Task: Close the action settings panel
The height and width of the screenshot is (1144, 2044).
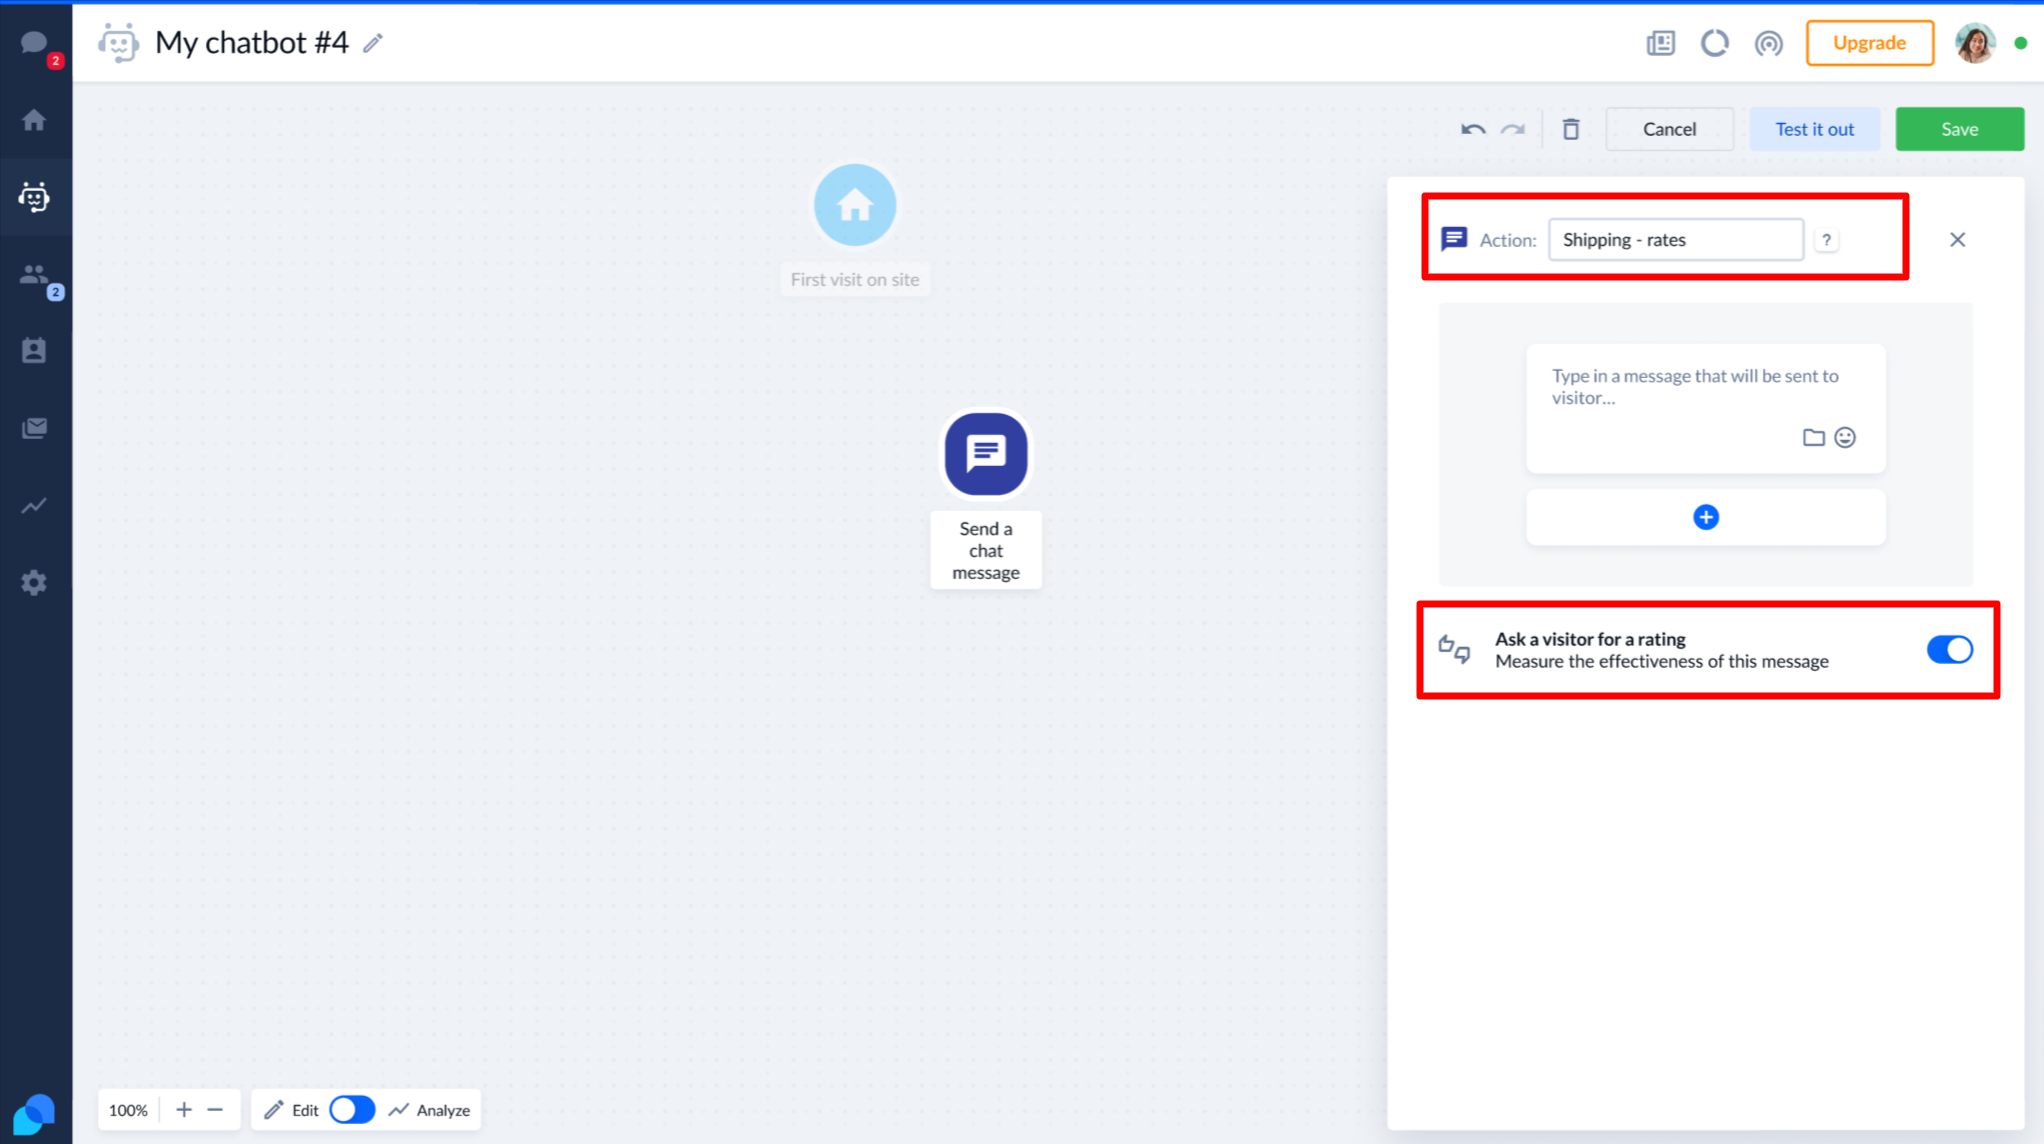Action: point(1957,240)
